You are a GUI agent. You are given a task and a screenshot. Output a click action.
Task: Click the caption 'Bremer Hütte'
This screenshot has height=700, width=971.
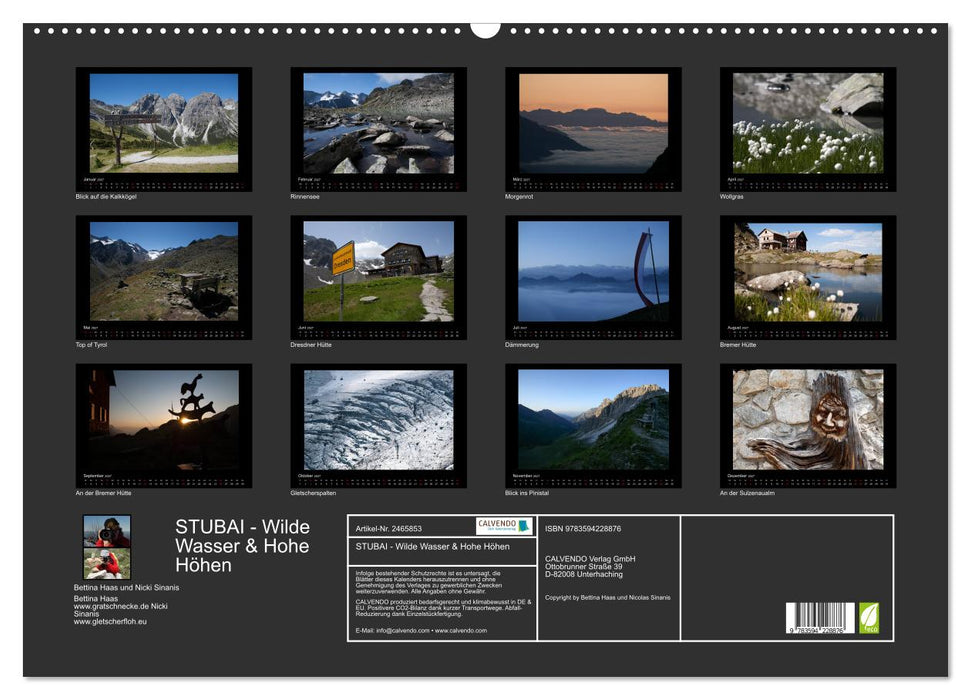point(738,344)
